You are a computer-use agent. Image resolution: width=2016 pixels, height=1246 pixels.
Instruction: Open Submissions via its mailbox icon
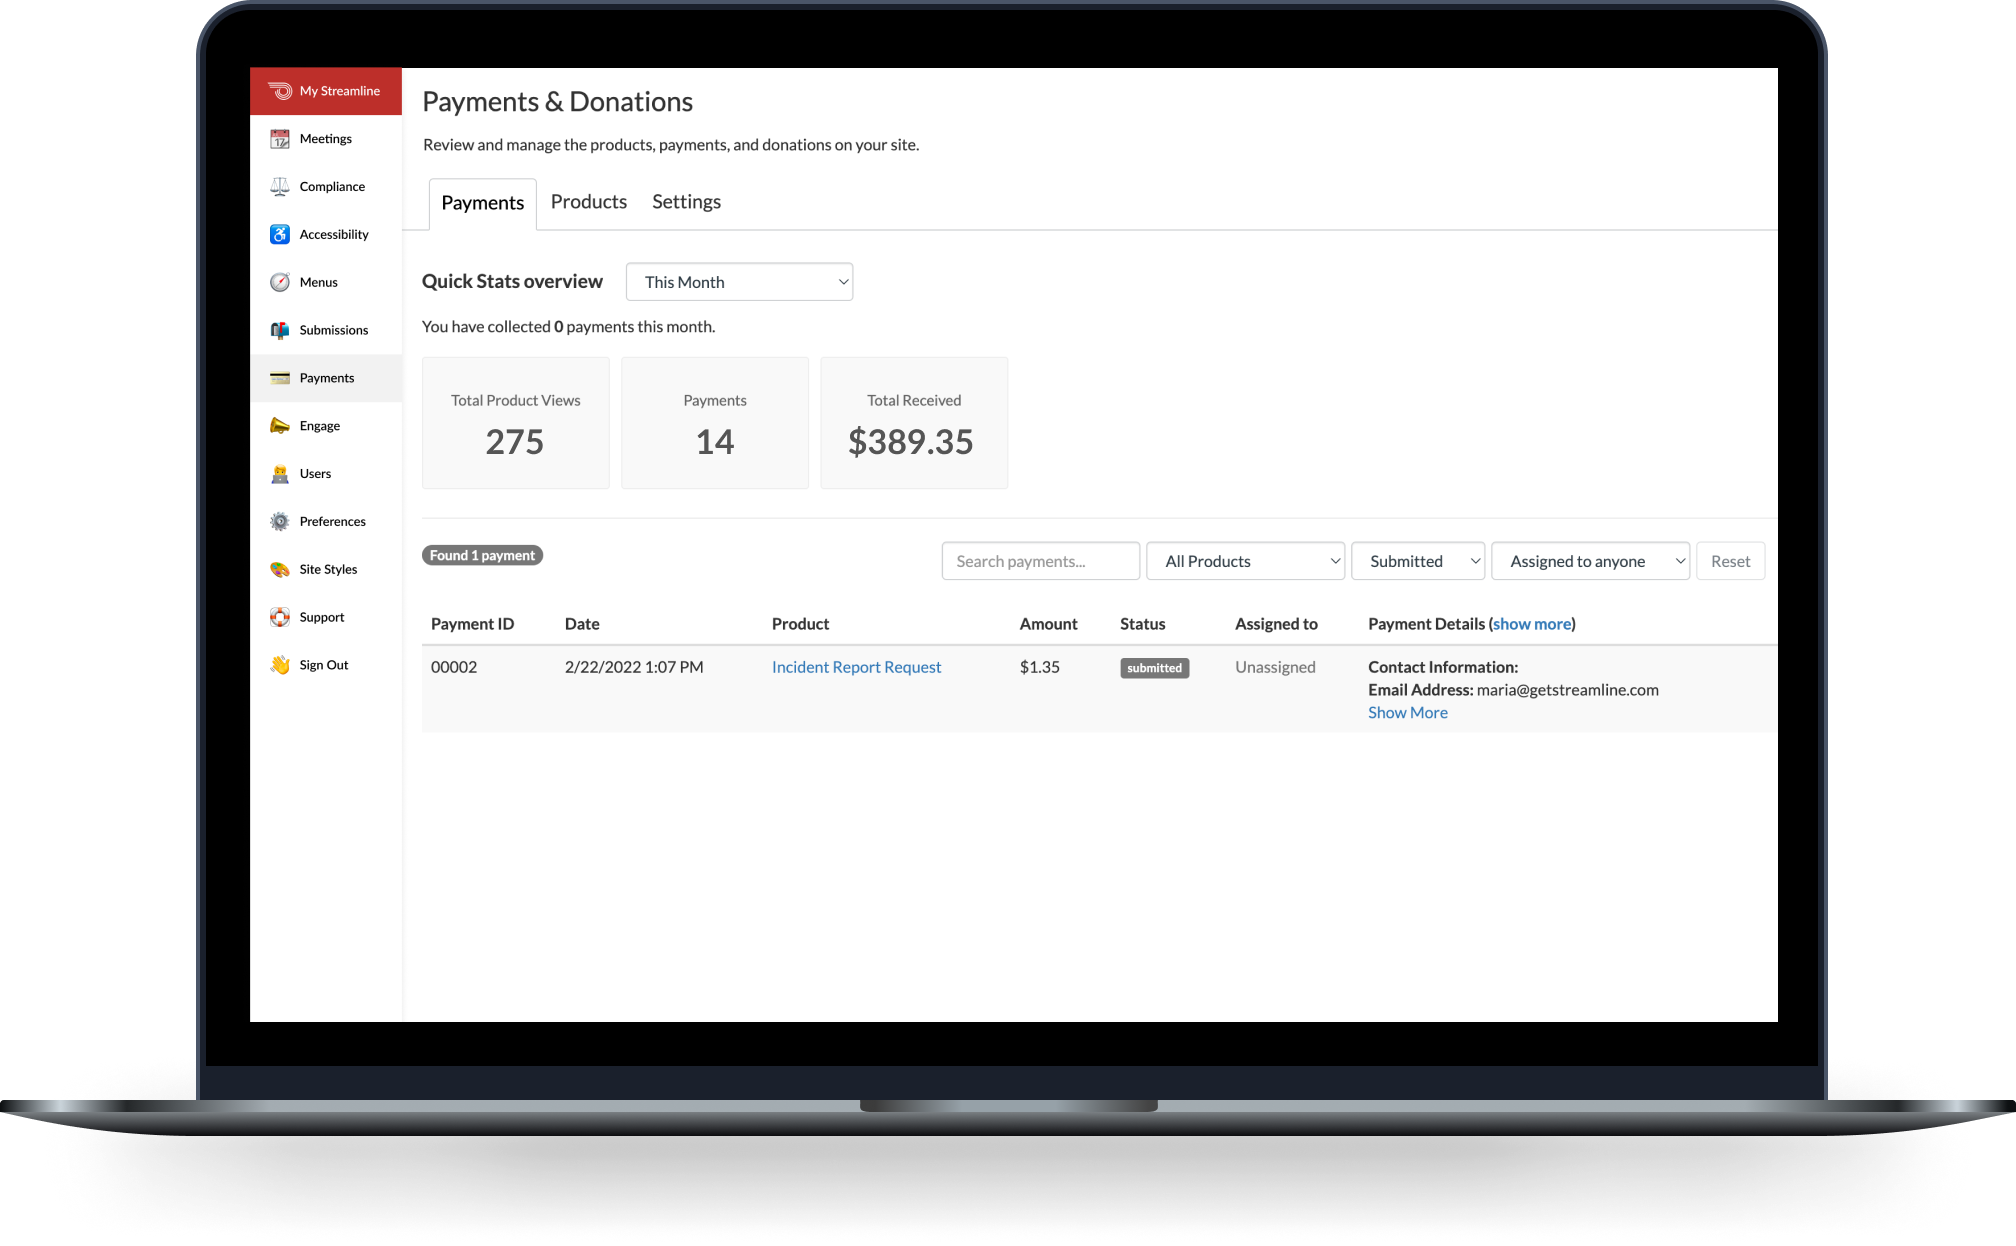tap(280, 330)
